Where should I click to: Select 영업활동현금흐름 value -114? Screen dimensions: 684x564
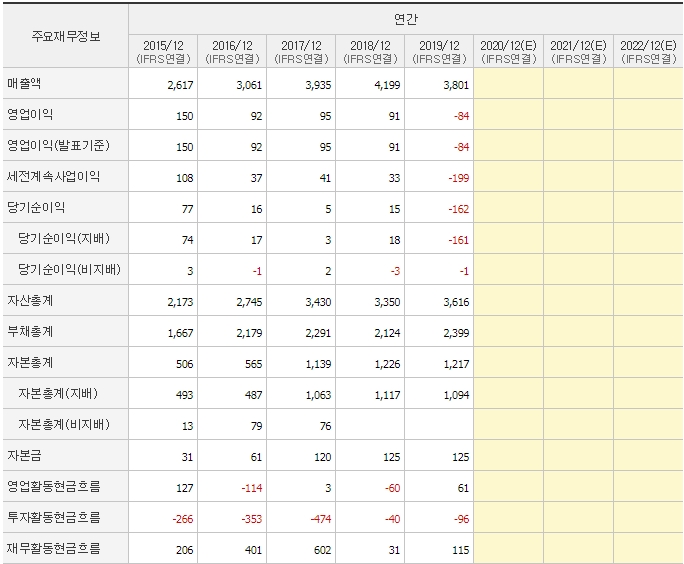[252, 488]
